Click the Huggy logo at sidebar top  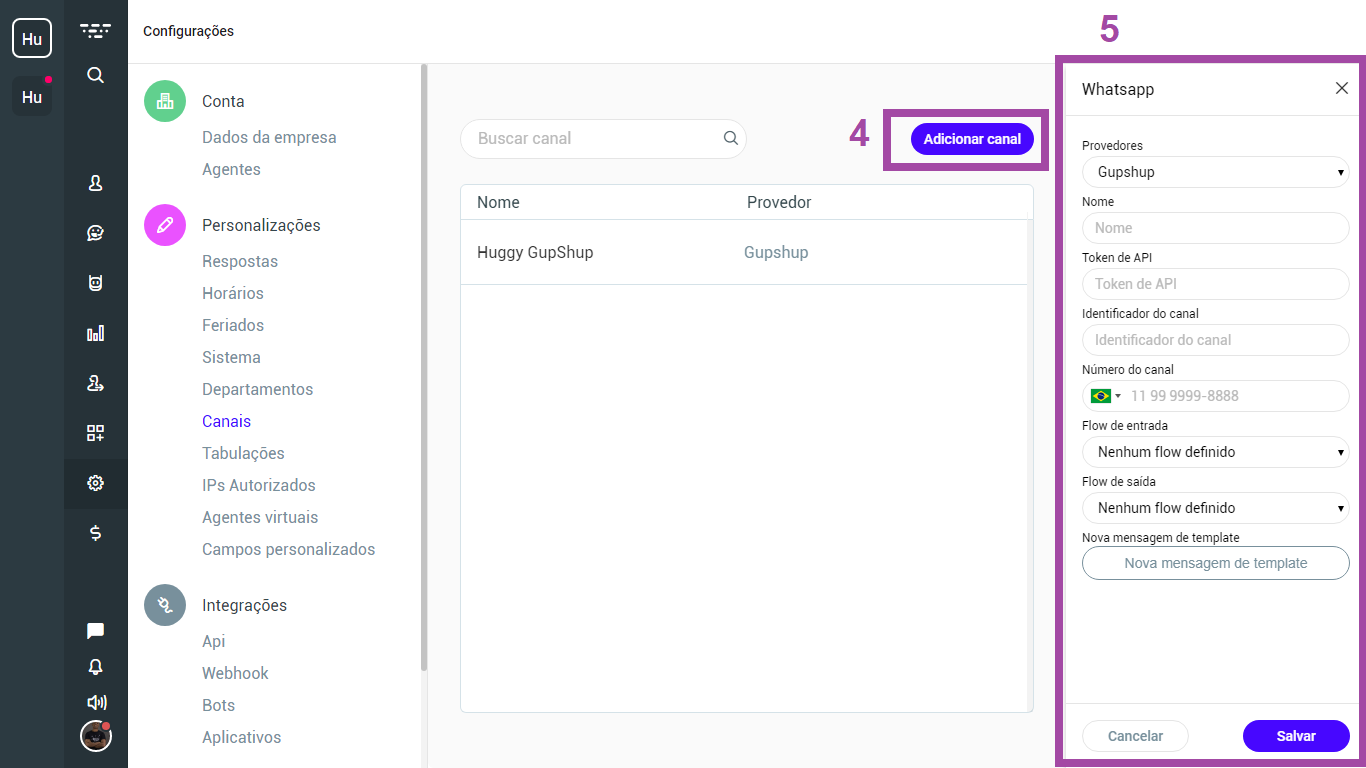click(95, 31)
